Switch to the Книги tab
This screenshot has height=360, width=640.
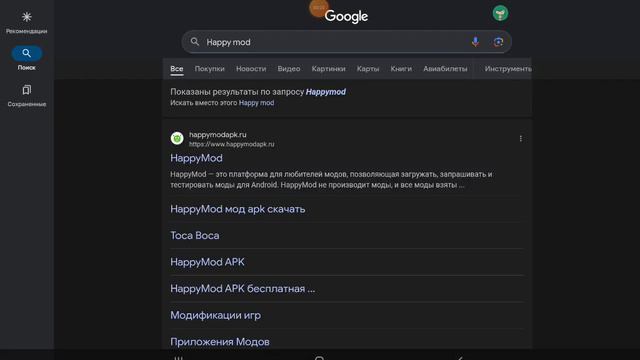pos(401,69)
